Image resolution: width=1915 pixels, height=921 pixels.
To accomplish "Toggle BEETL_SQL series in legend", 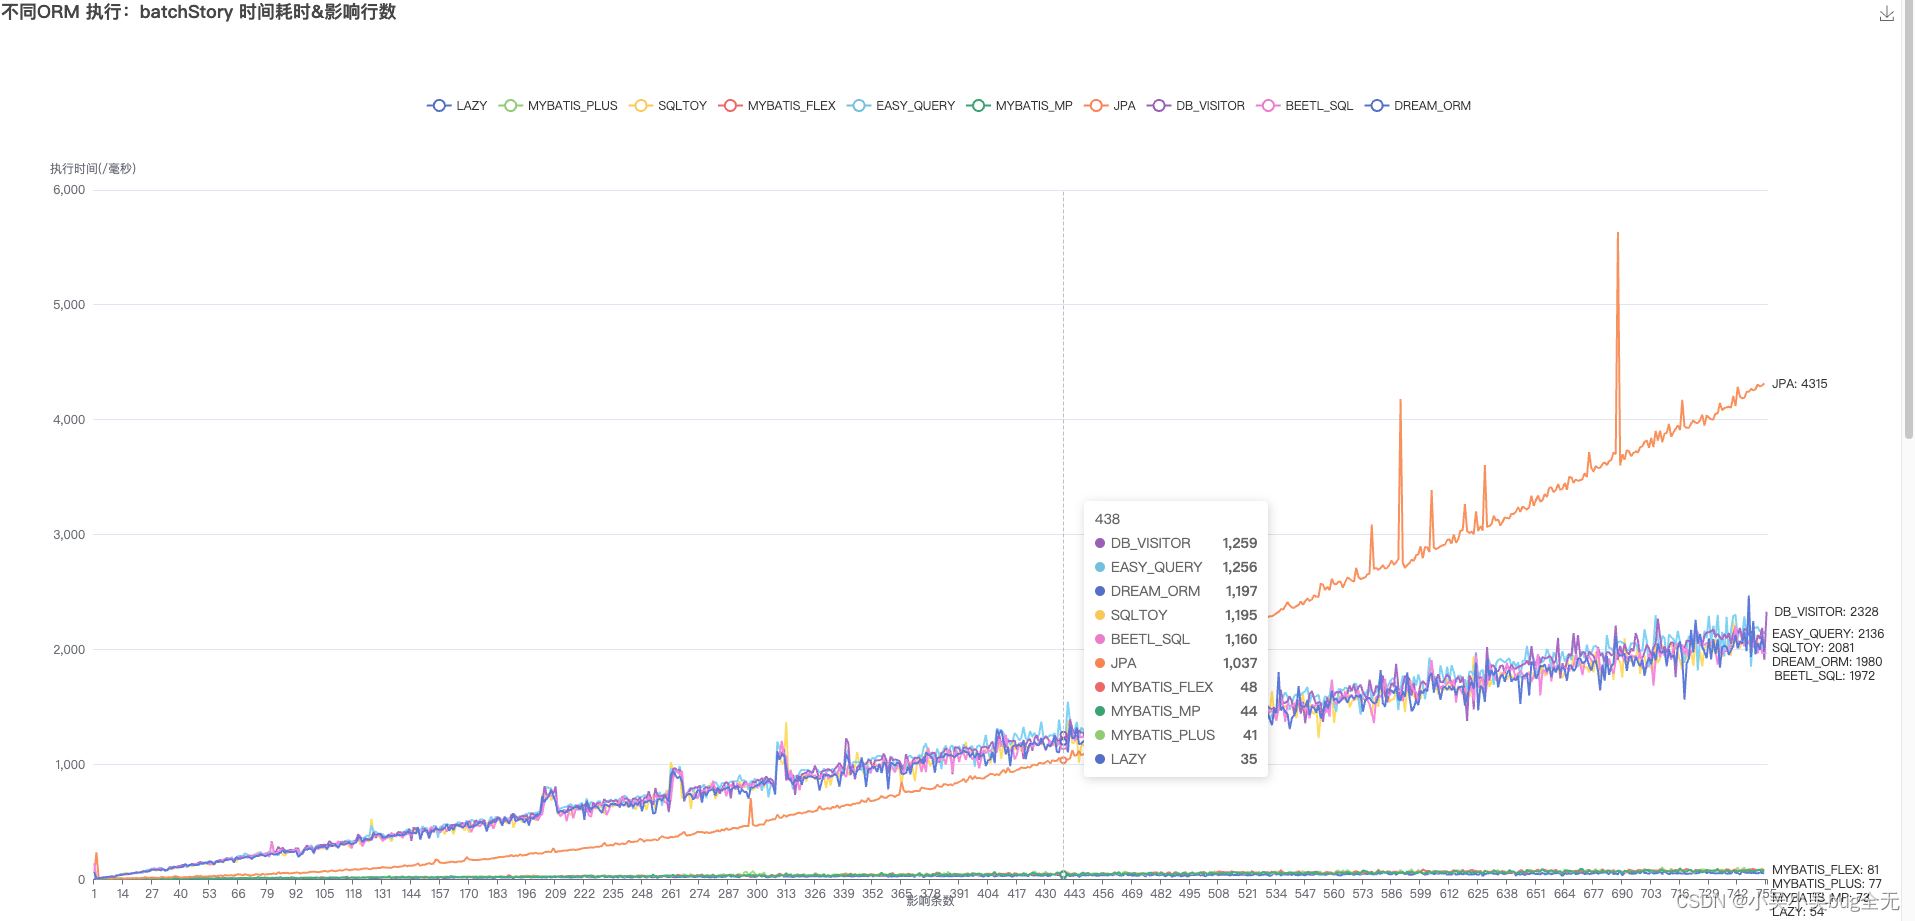I will click(1305, 106).
